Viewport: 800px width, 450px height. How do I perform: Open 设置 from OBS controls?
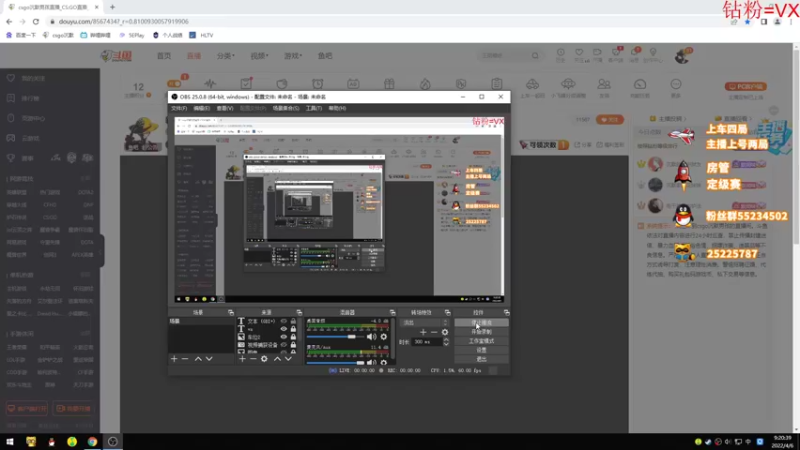click(x=481, y=350)
